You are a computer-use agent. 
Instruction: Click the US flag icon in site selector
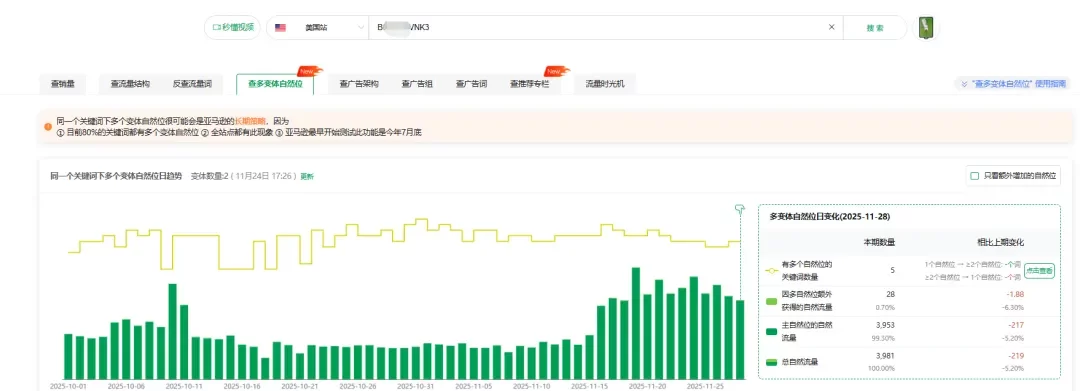click(x=280, y=28)
